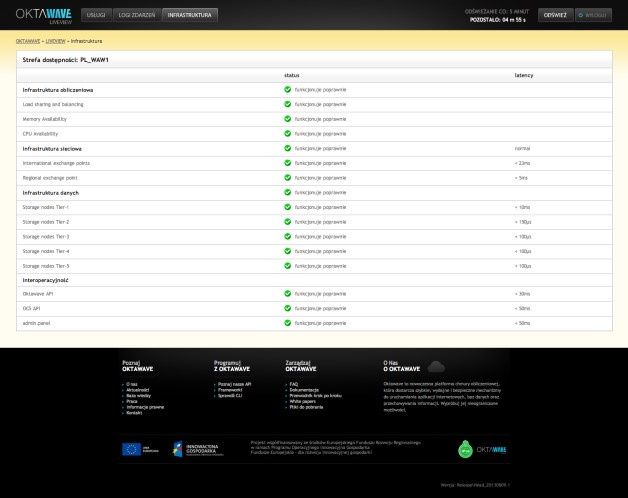Click the WYLOGUJ button in header
The image size is (628, 498).
tap(593, 15)
